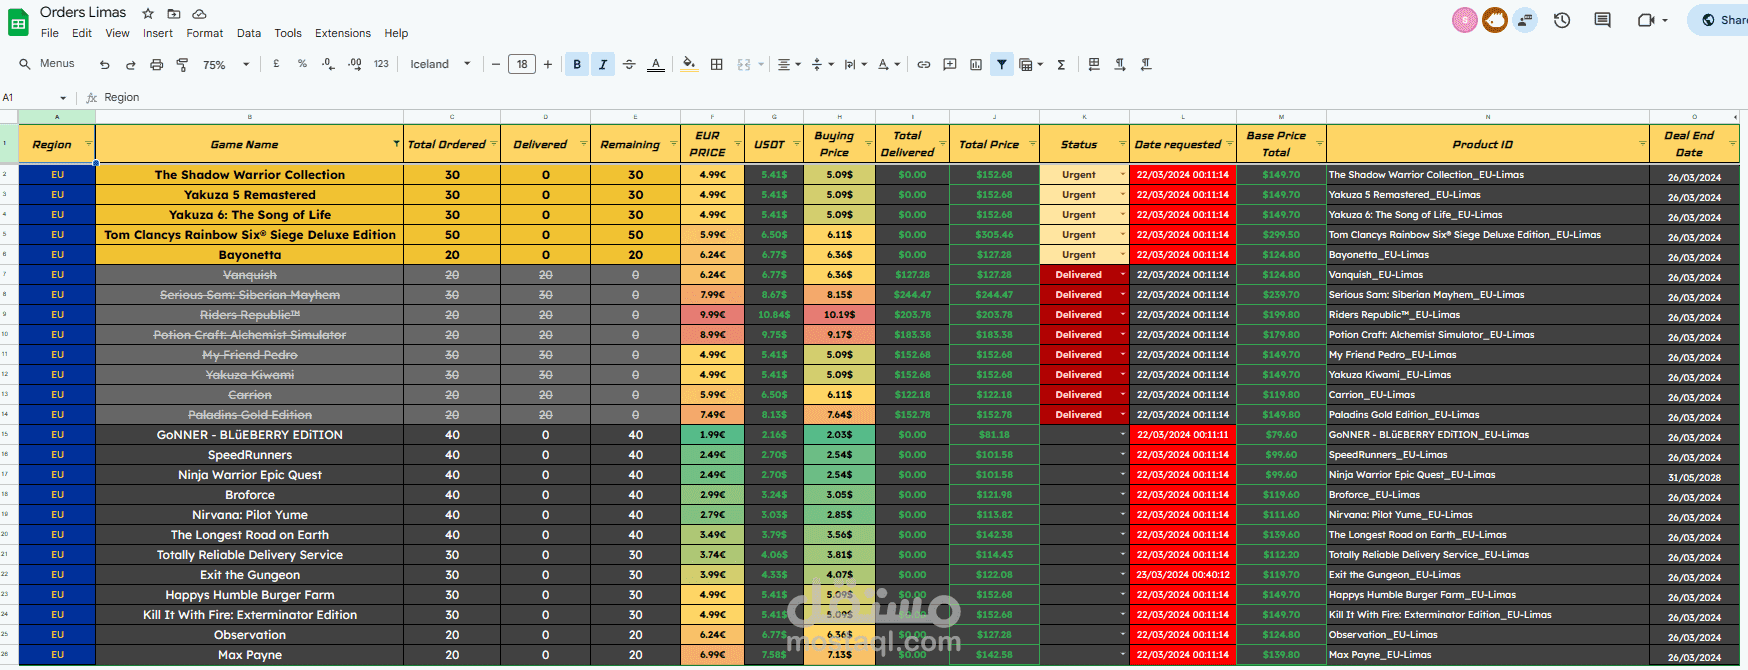Set left-to-right text direction
1748x670 pixels.
[x=1120, y=64]
